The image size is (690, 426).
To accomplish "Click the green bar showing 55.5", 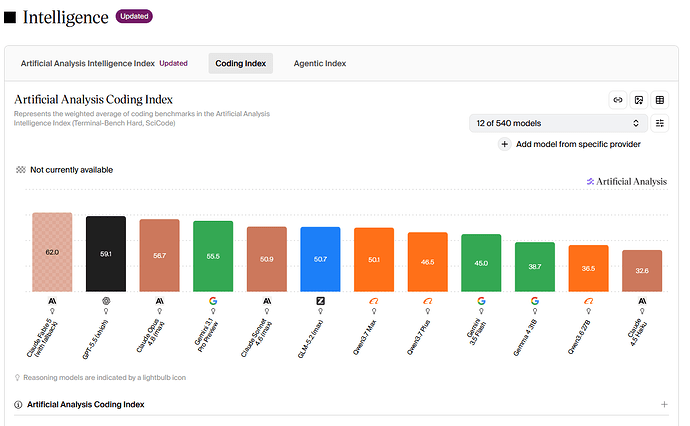I will click(213, 256).
